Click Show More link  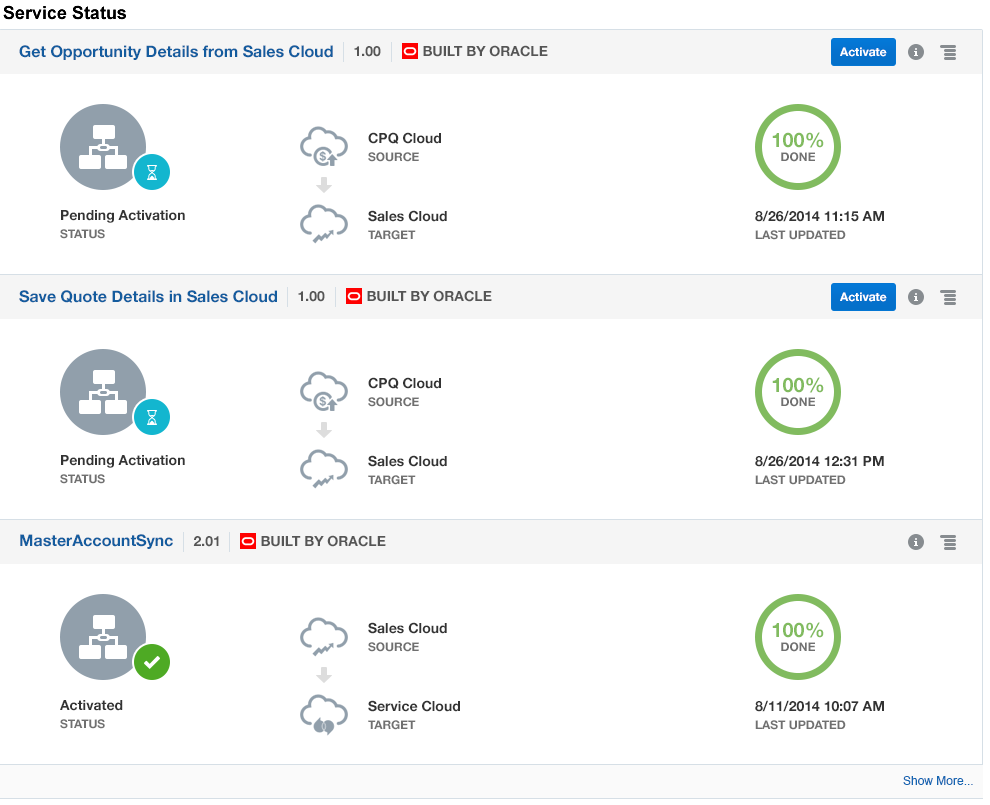pyautogui.click(x=937, y=781)
